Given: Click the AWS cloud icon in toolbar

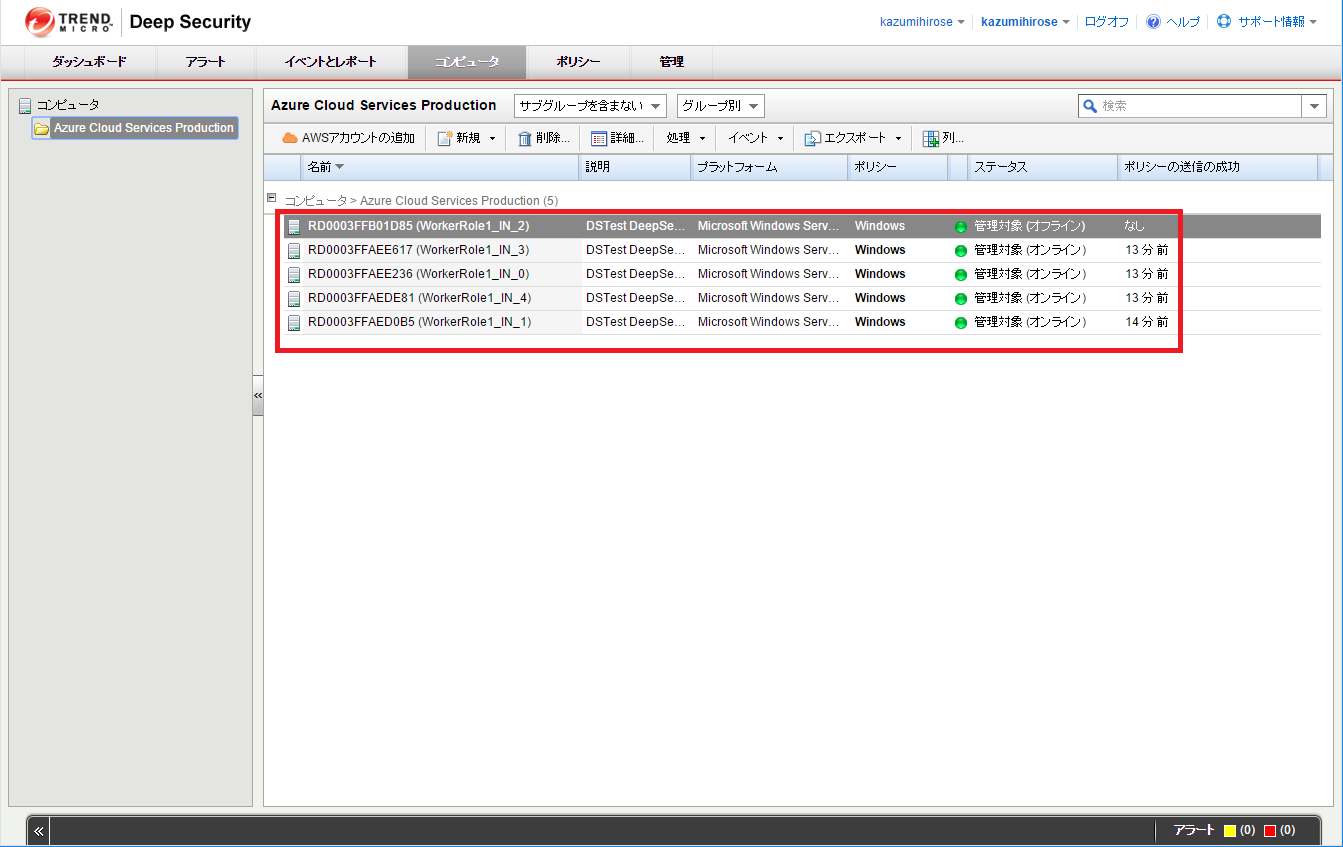Looking at the screenshot, I should (290, 138).
